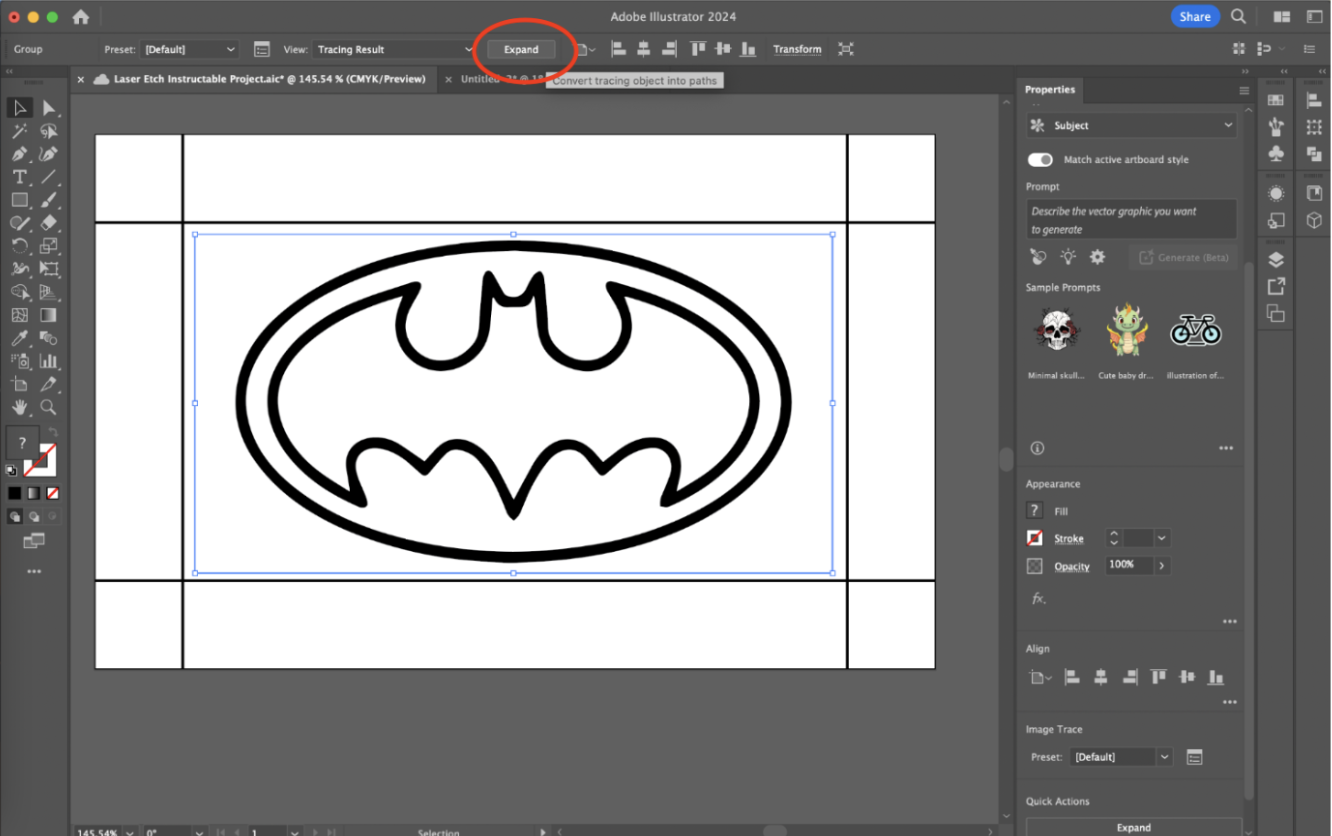
Task: Click the Fill swatch in Appearance
Action: coord(1035,510)
